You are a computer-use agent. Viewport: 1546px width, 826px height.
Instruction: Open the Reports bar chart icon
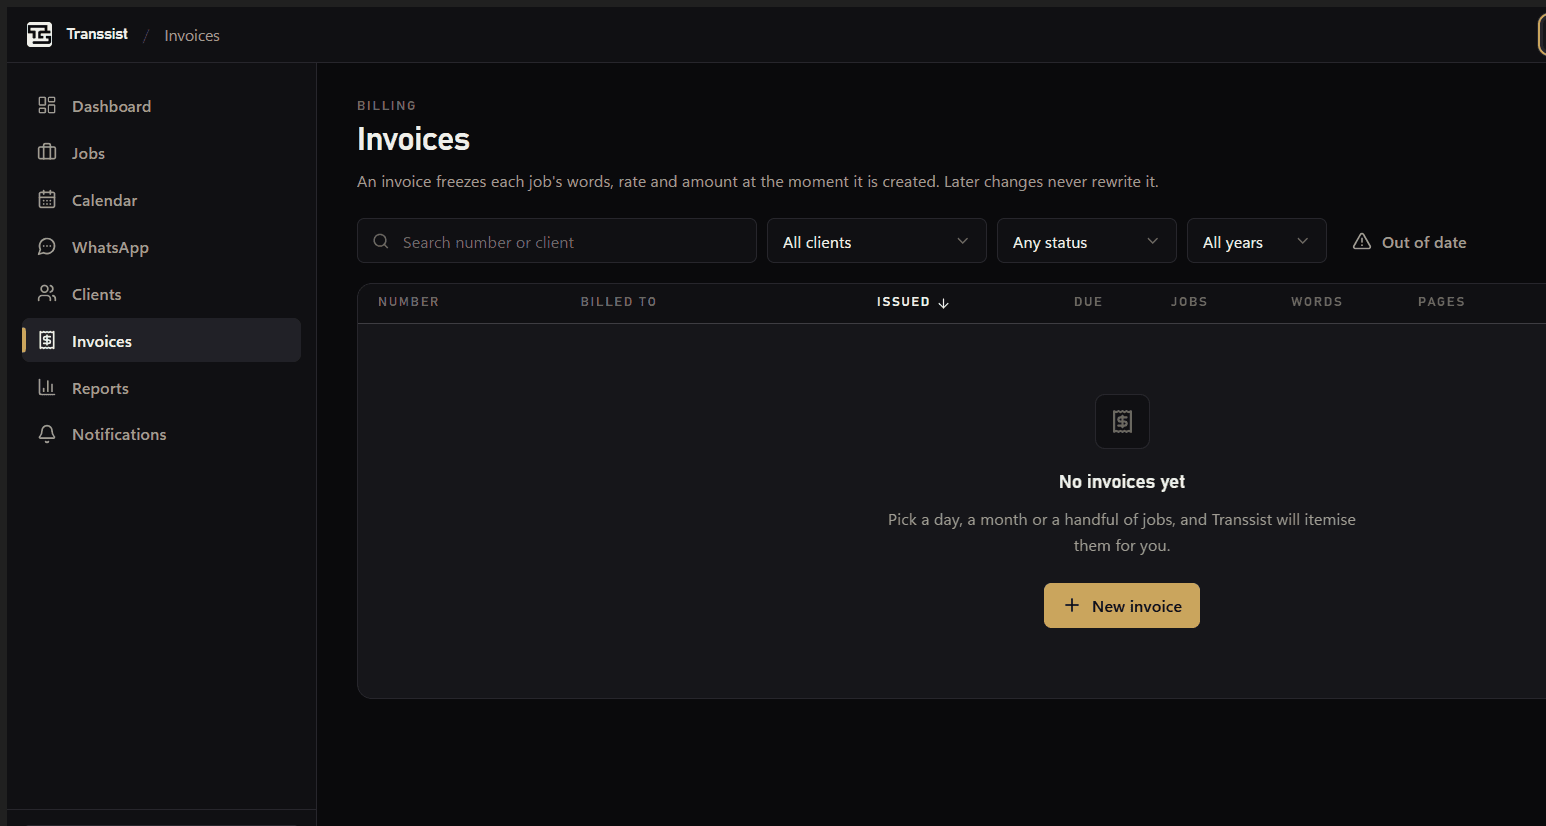tap(47, 387)
